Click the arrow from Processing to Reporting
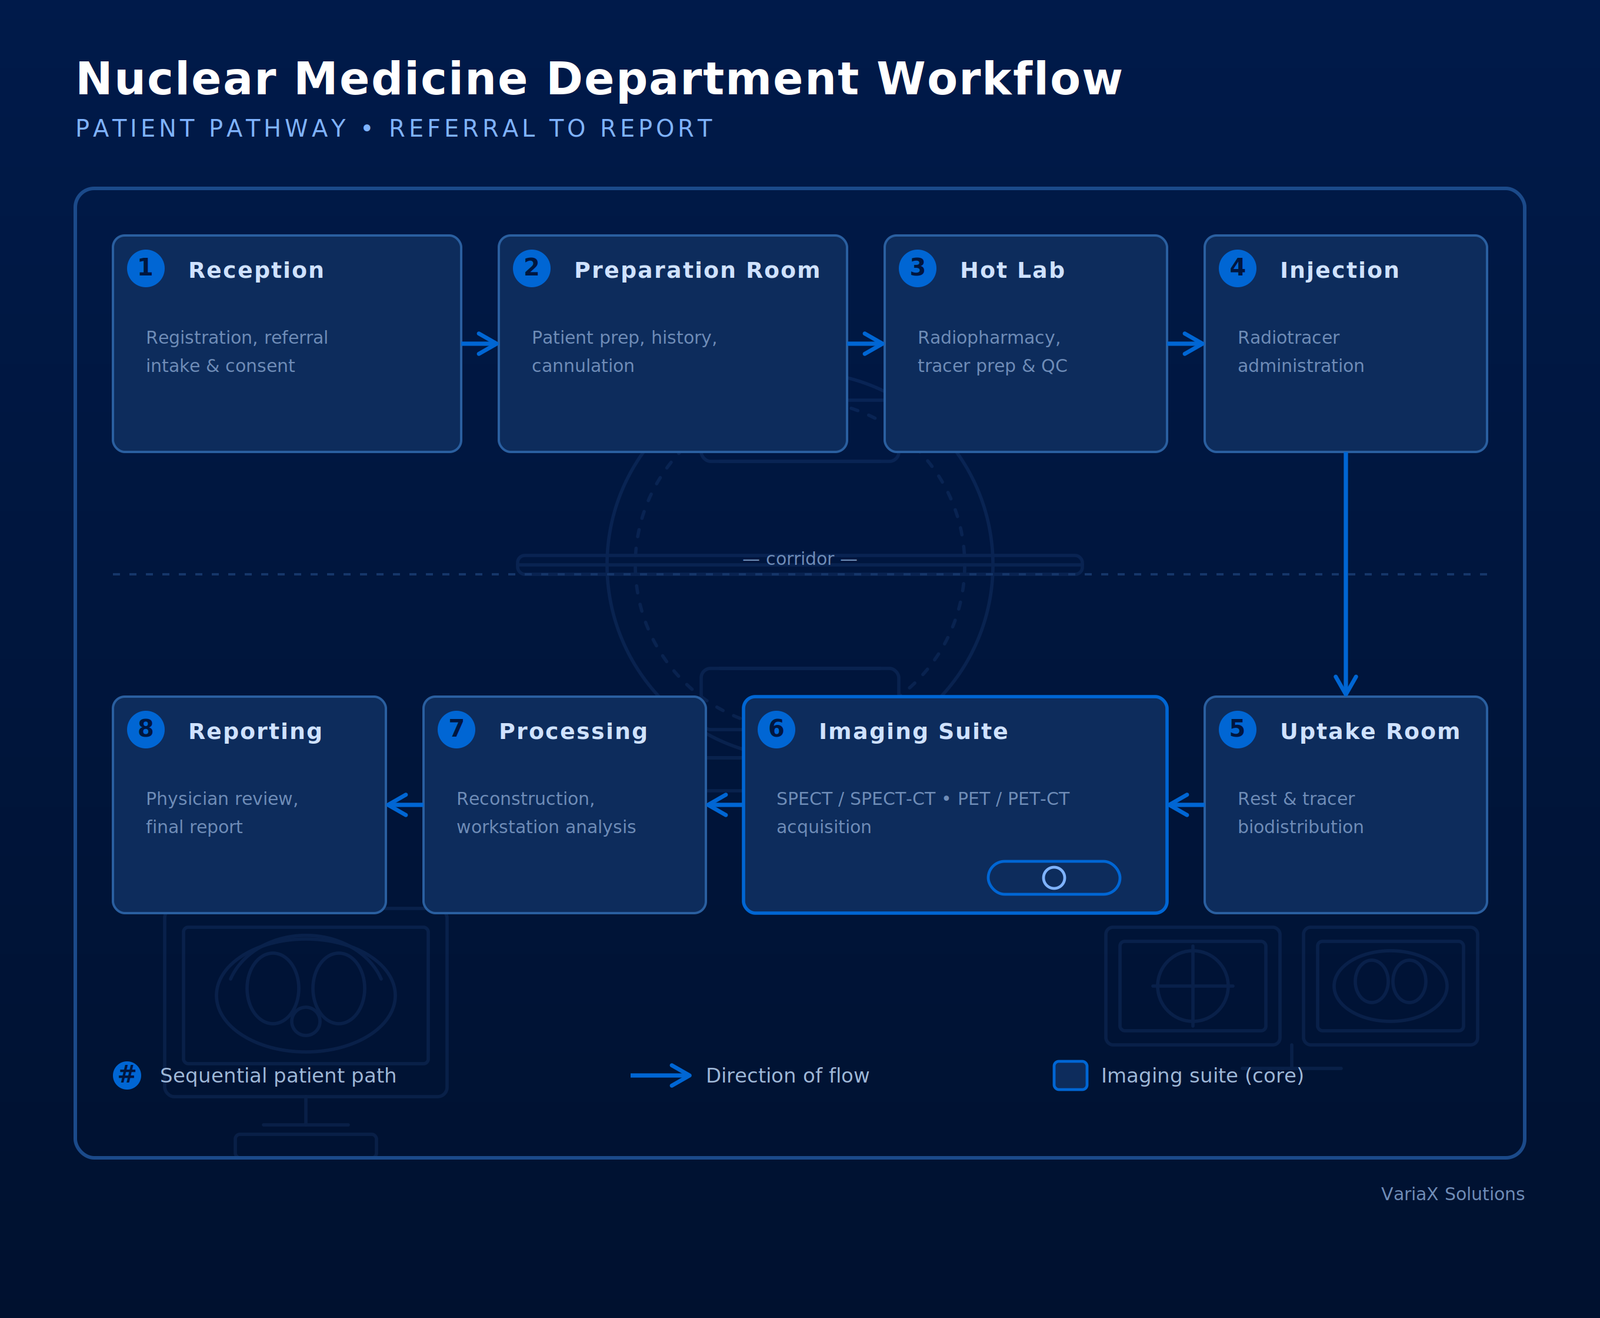 tap(405, 805)
